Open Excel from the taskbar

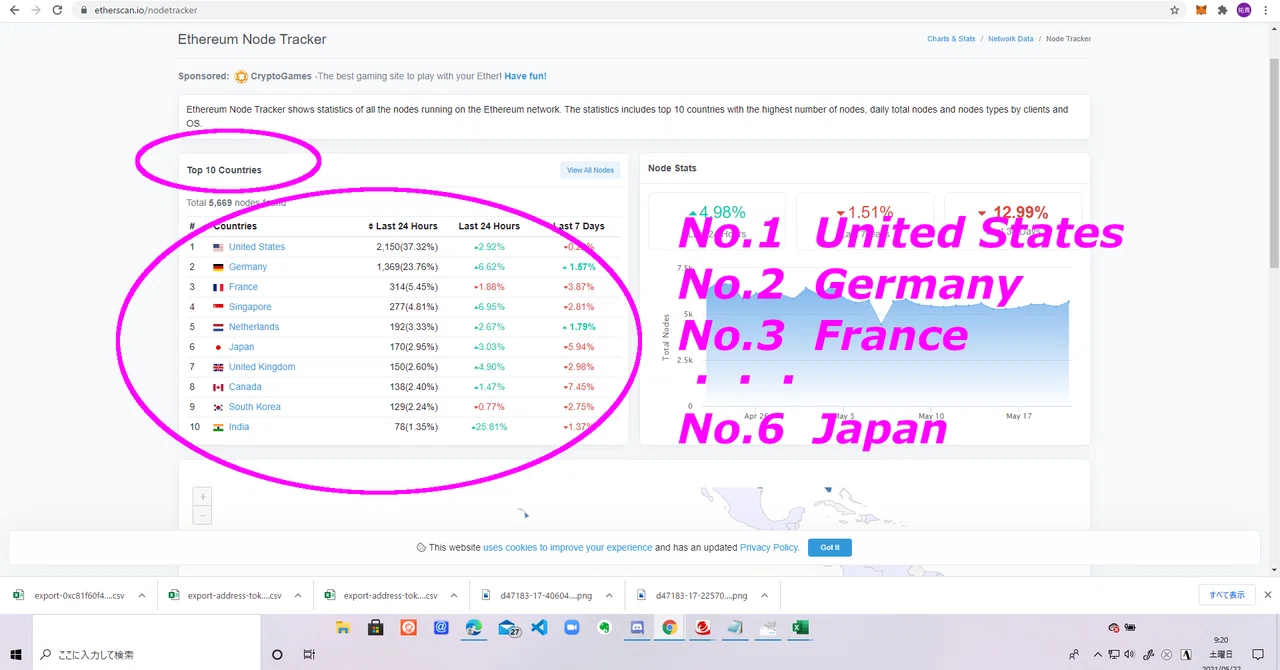pyautogui.click(x=800, y=628)
